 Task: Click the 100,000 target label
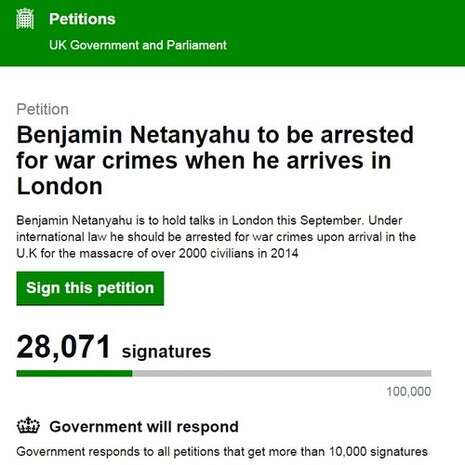[409, 391]
